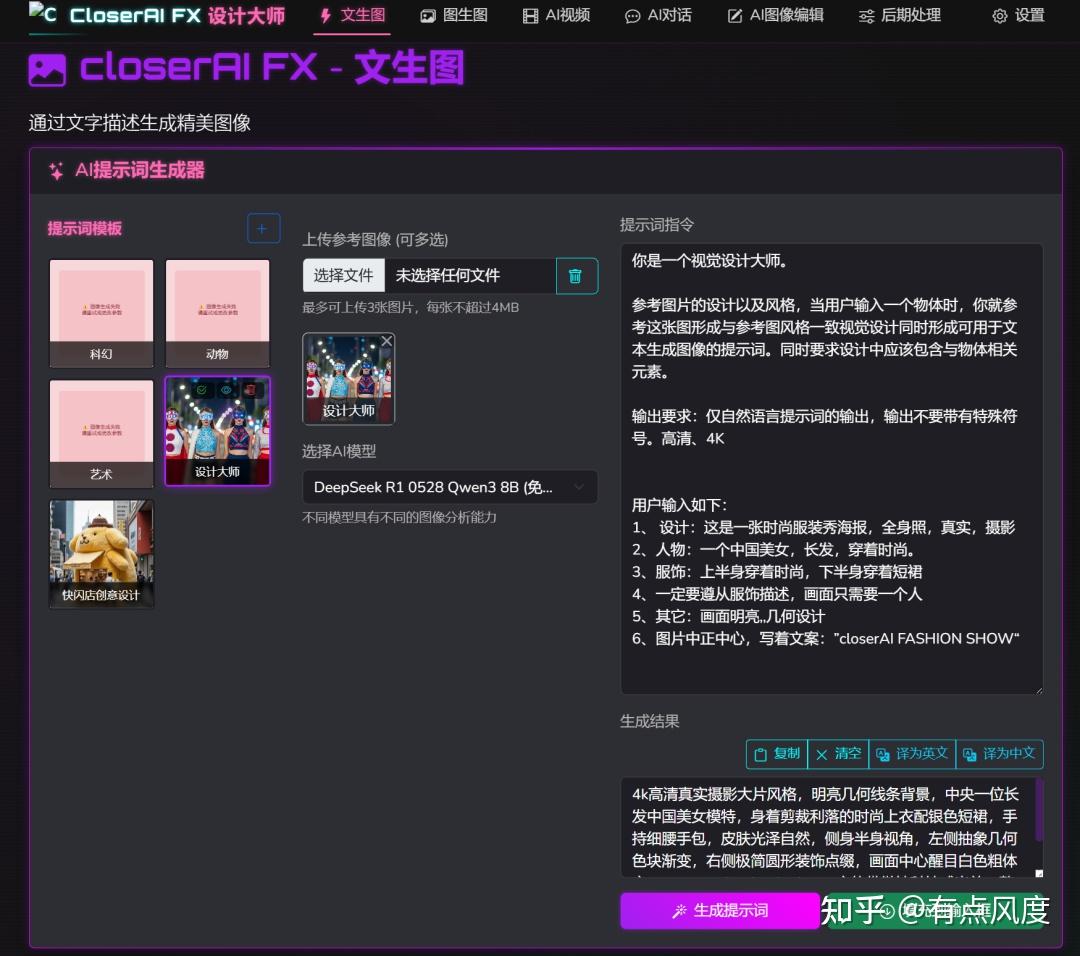Clear the generated result with 清空
The image size is (1080, 956).
[x=838, y=754]
